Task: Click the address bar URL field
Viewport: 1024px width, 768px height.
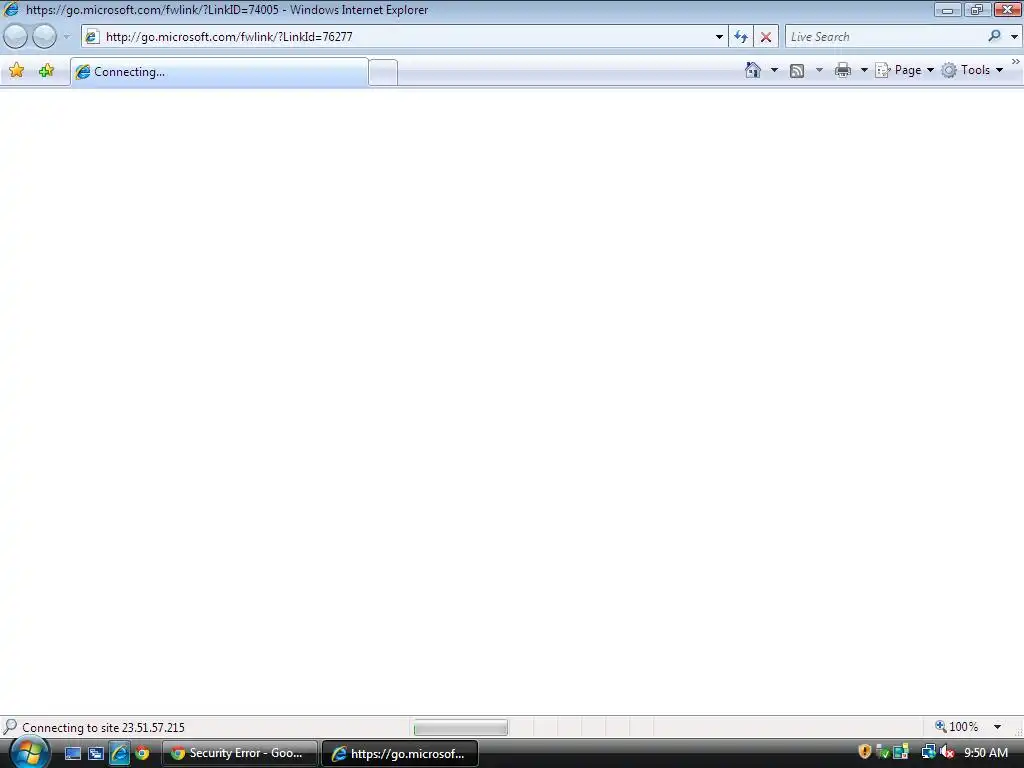Action: [x=405, y=37]
